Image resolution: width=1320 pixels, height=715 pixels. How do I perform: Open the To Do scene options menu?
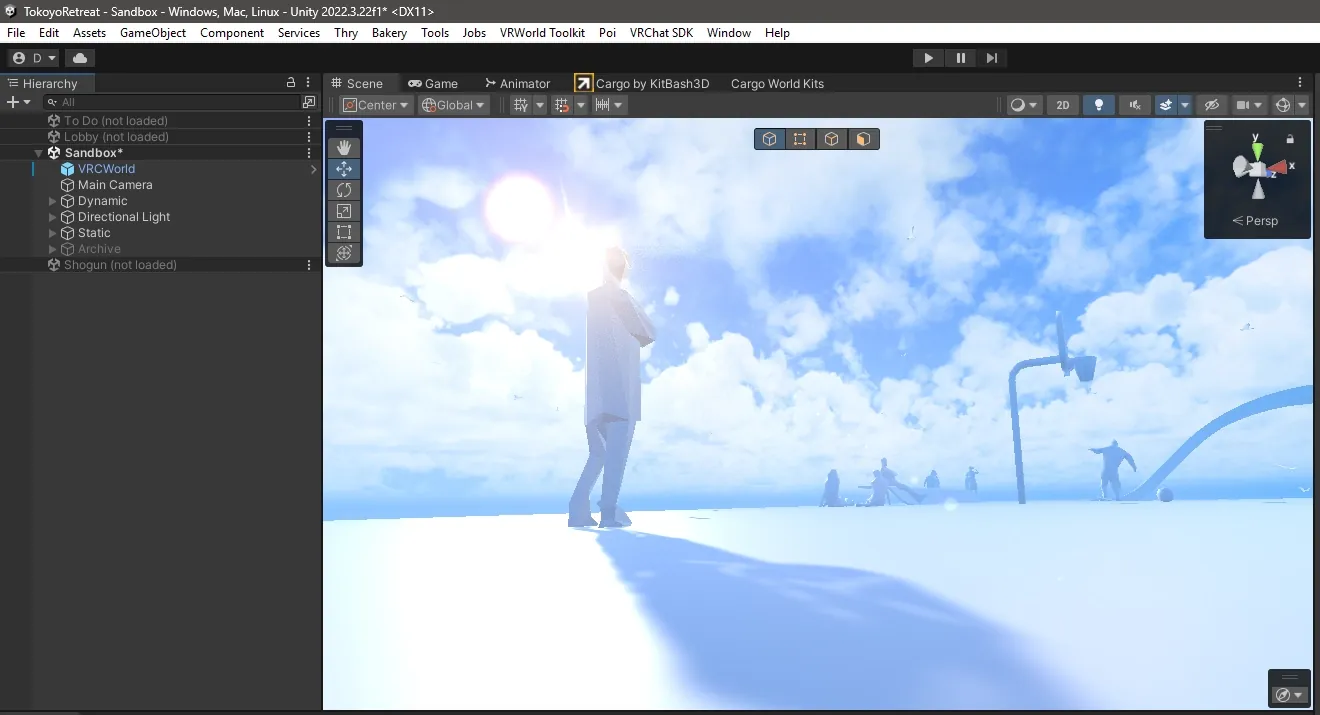point(309,121)
